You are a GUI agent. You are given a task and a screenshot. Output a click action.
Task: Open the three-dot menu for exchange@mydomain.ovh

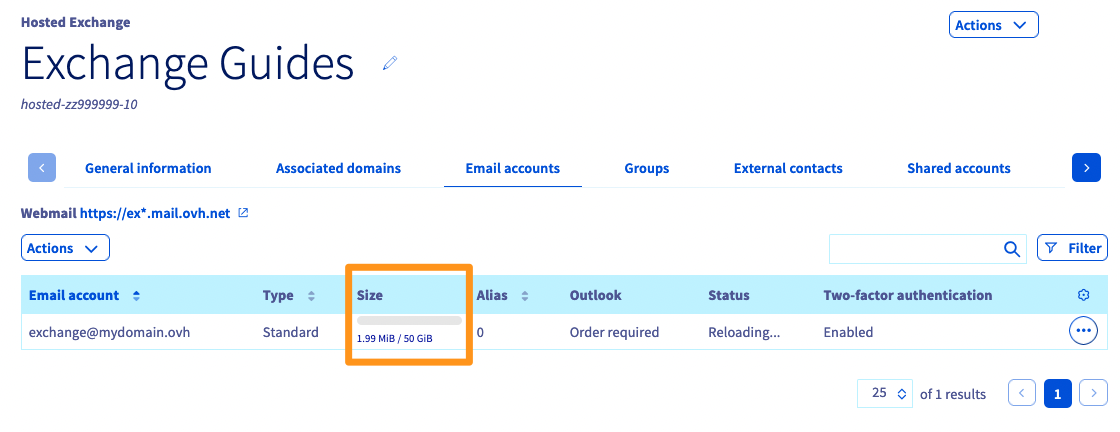click(x=1083, y=331)
